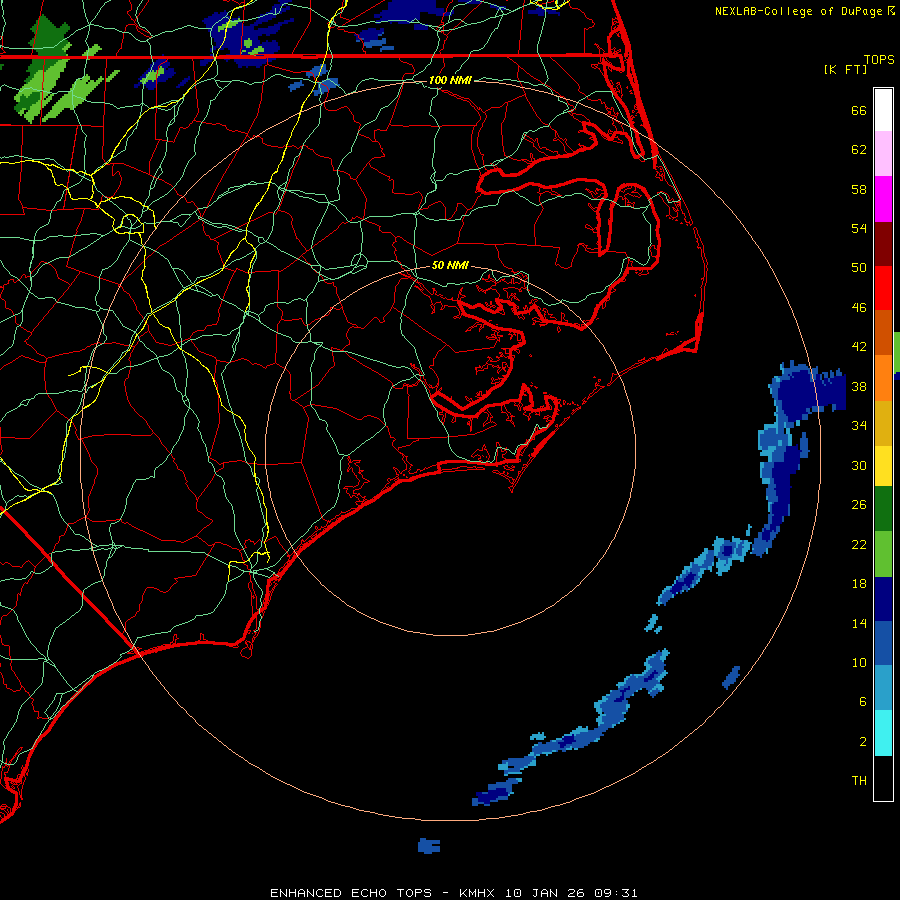Click the 42 legend value
900x900 pixels.
coord(859,347)
